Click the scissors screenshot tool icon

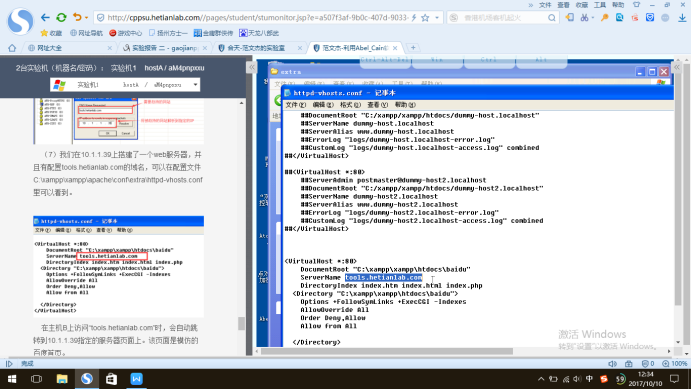(584, 18)
